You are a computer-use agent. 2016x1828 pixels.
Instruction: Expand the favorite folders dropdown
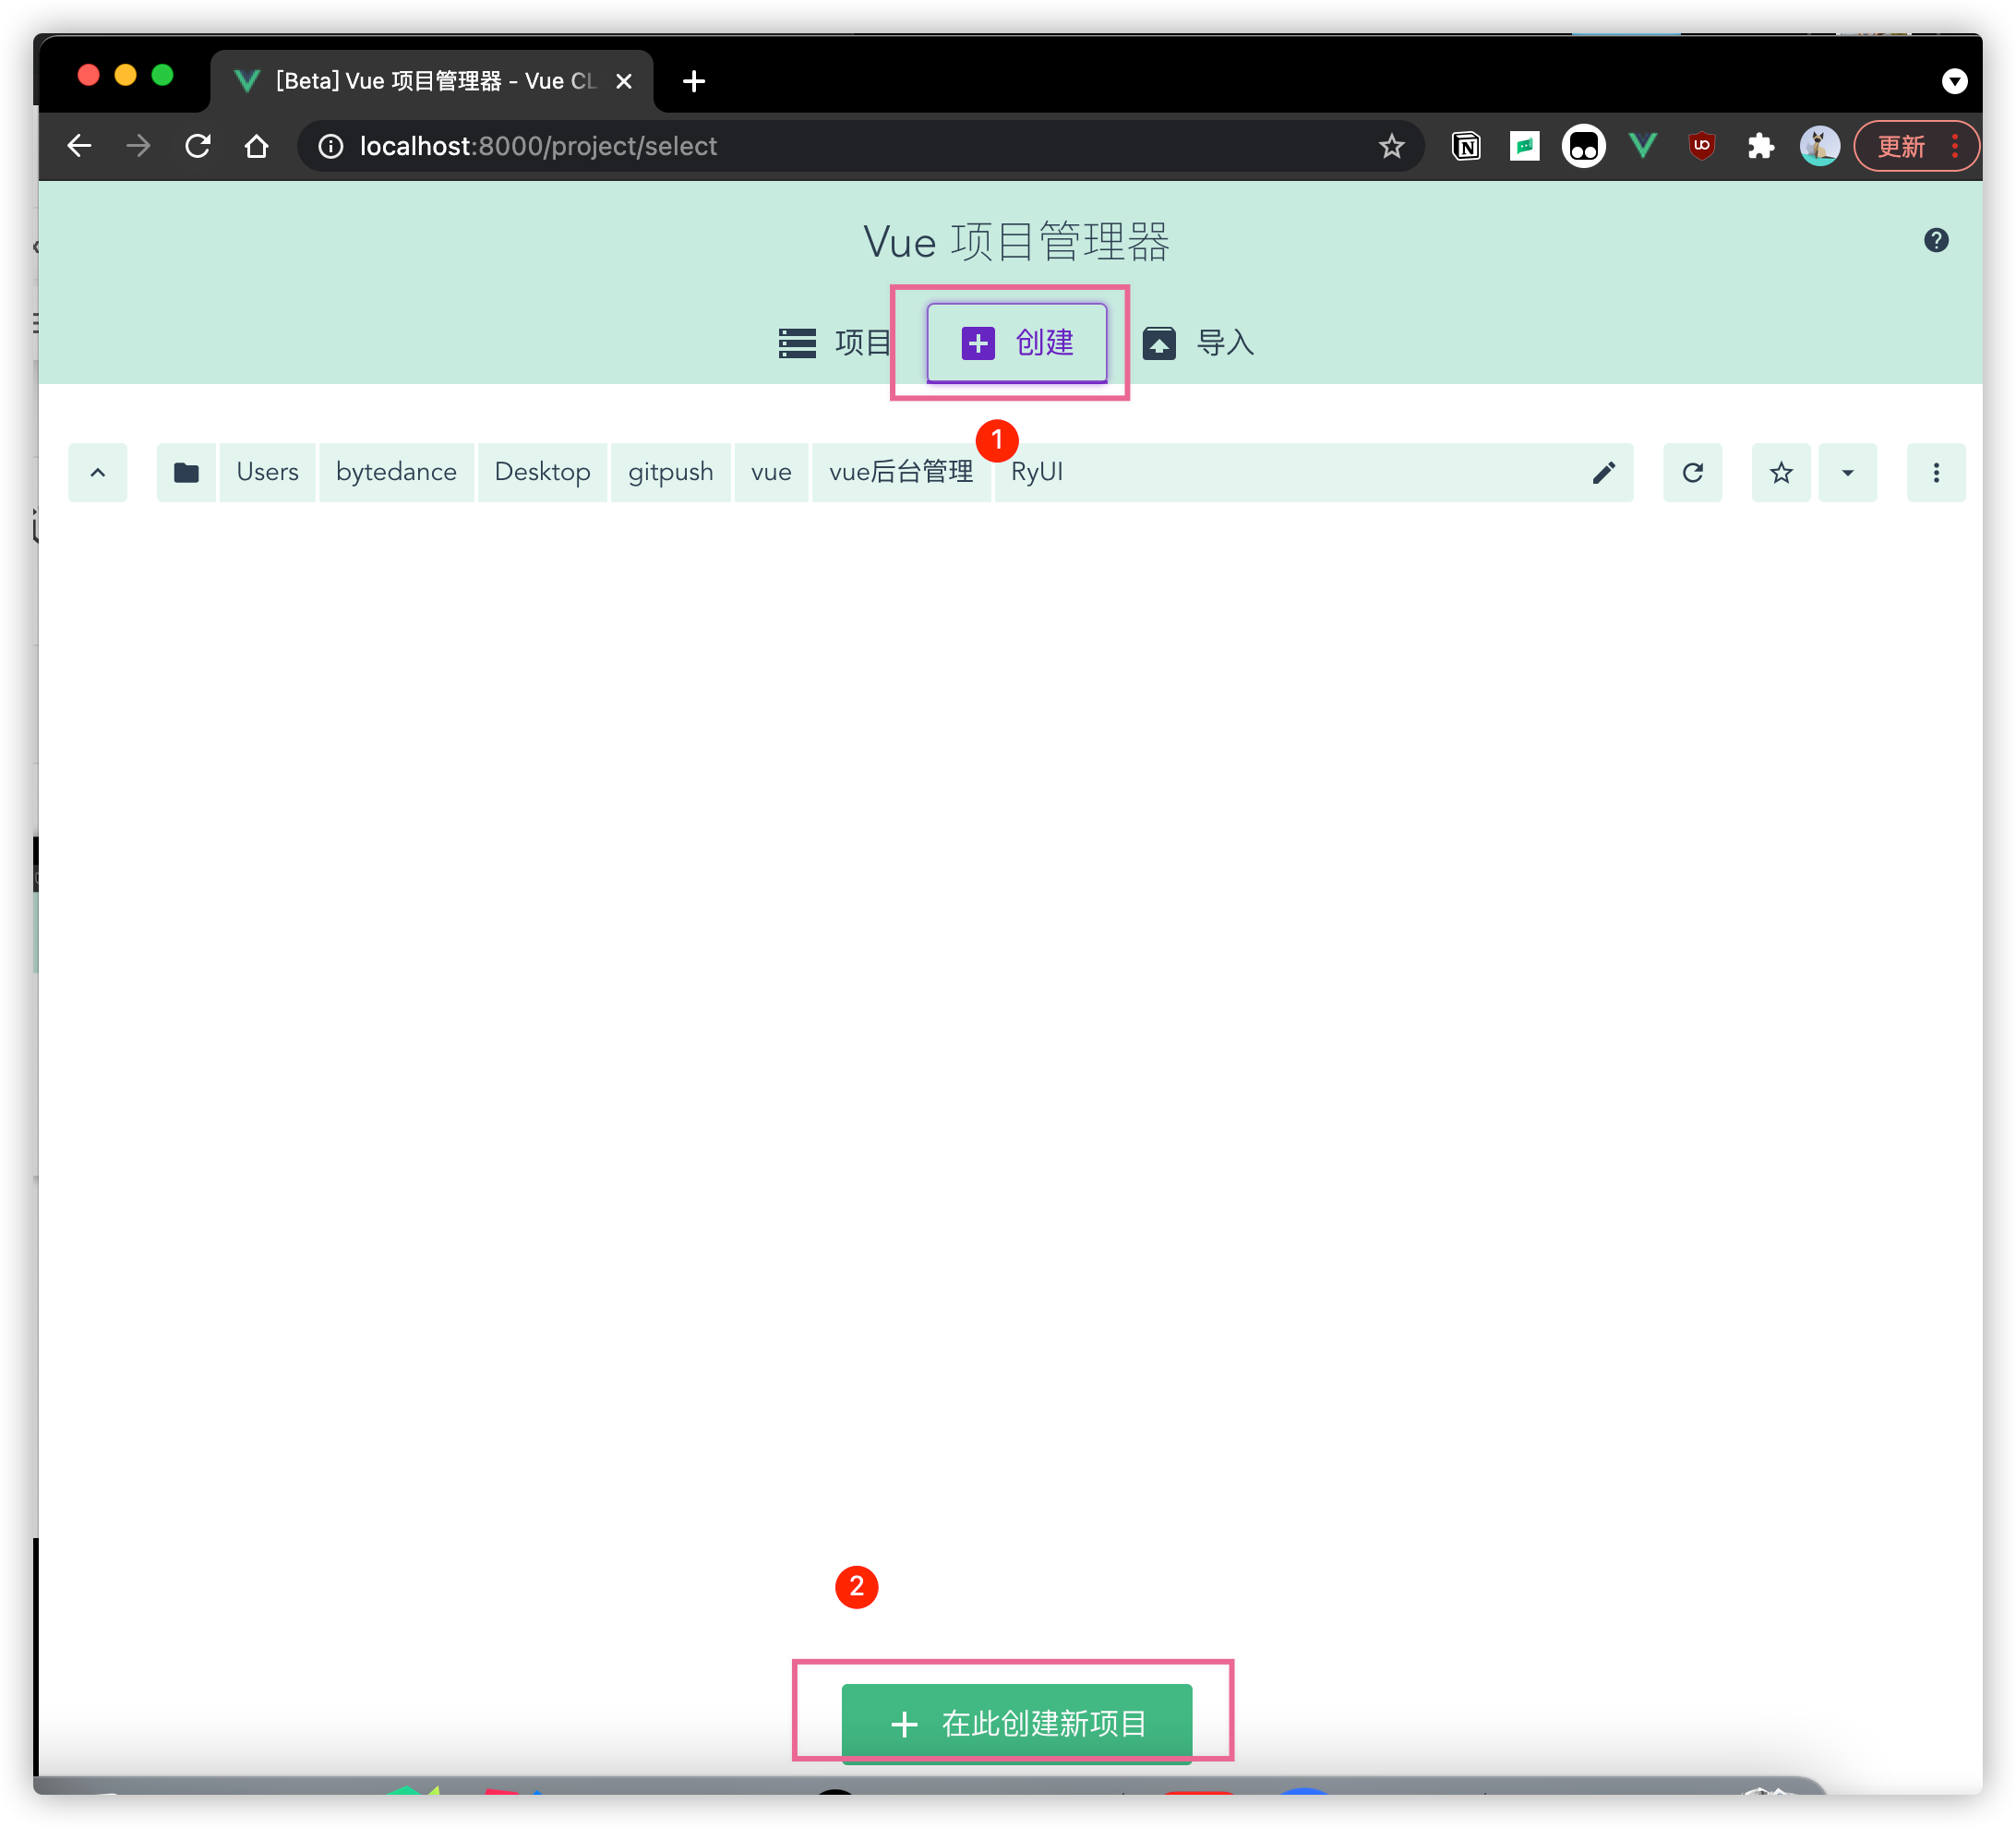pyautogui.click(x=1848, y=473)
